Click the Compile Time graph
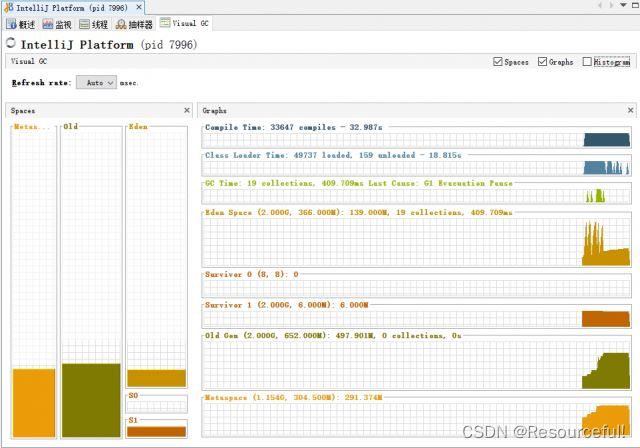Screen dimensions: 640x448 (x=416, y=140)
